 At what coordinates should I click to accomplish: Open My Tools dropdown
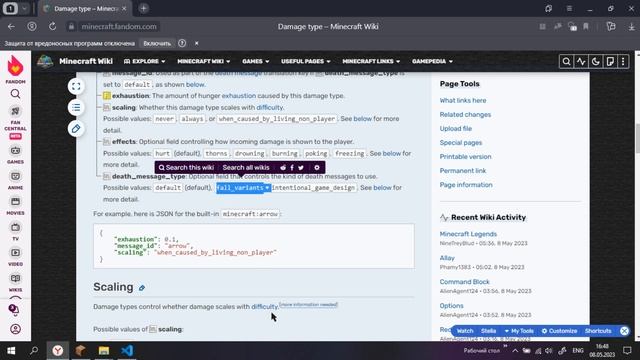click(x=519, y=331)
